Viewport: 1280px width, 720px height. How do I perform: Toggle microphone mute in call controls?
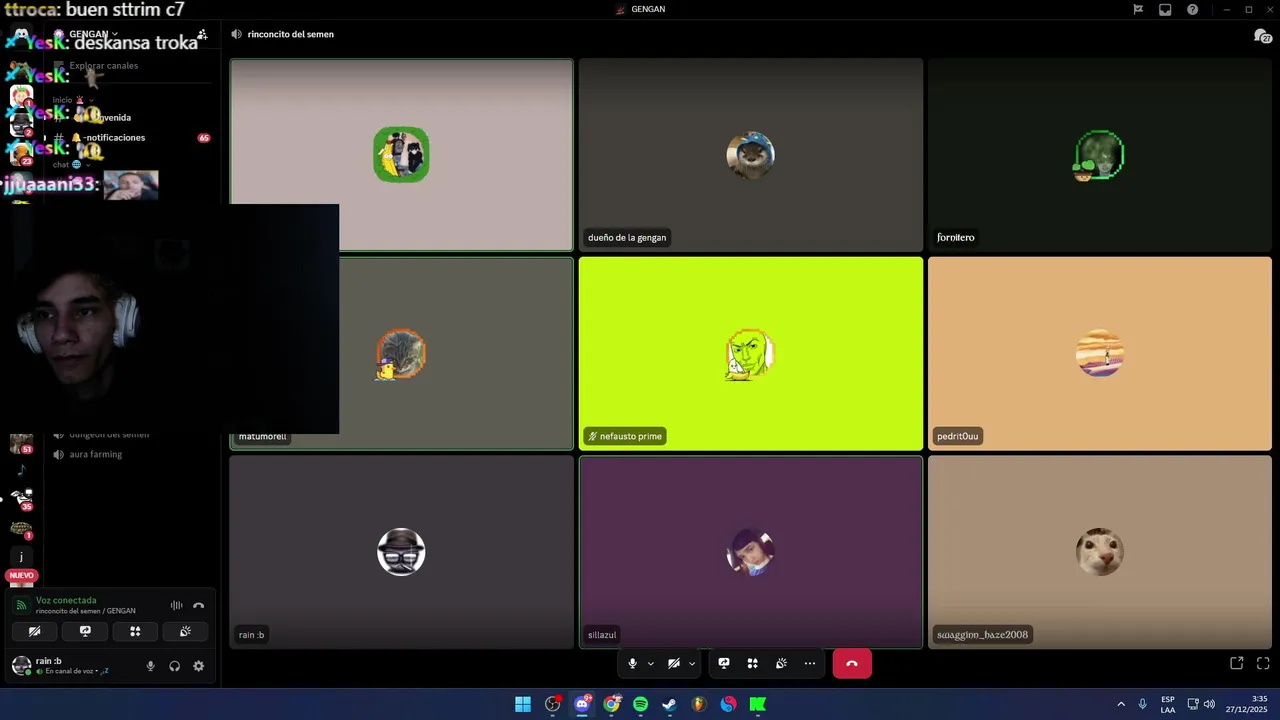[632, 663]
